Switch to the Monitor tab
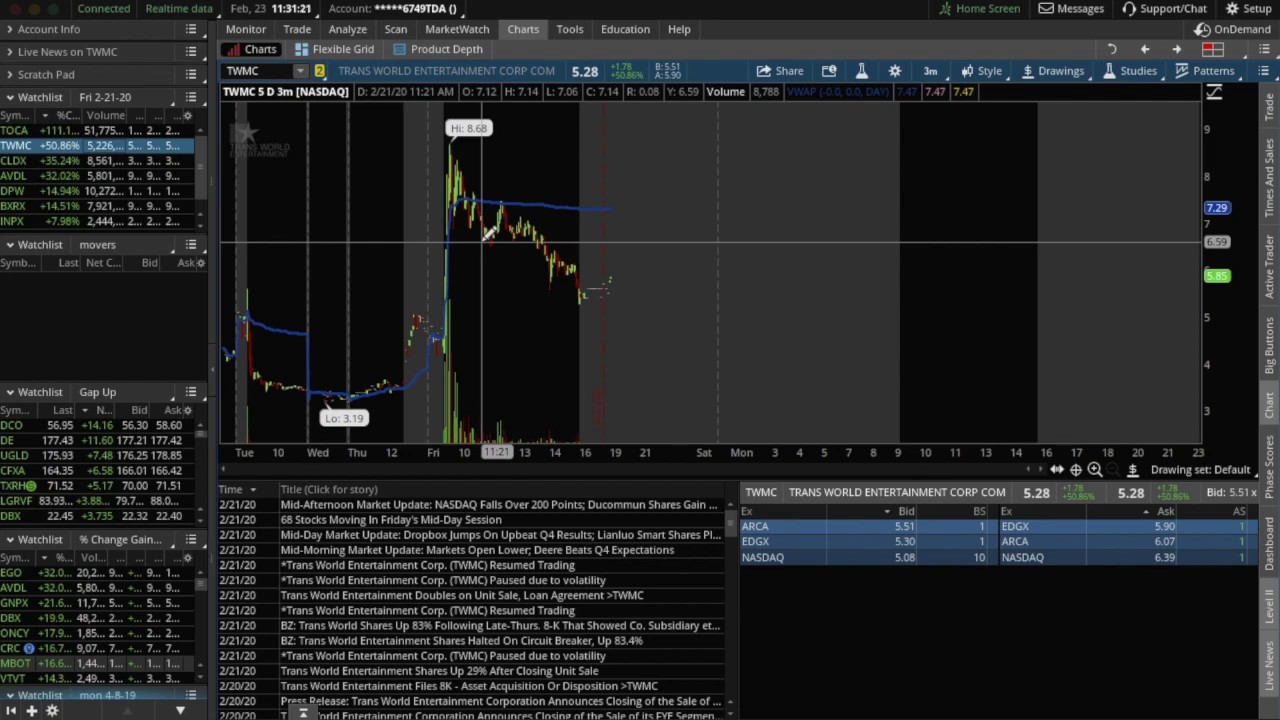The height and width of the screenshot is (720, 1280). 246,29
